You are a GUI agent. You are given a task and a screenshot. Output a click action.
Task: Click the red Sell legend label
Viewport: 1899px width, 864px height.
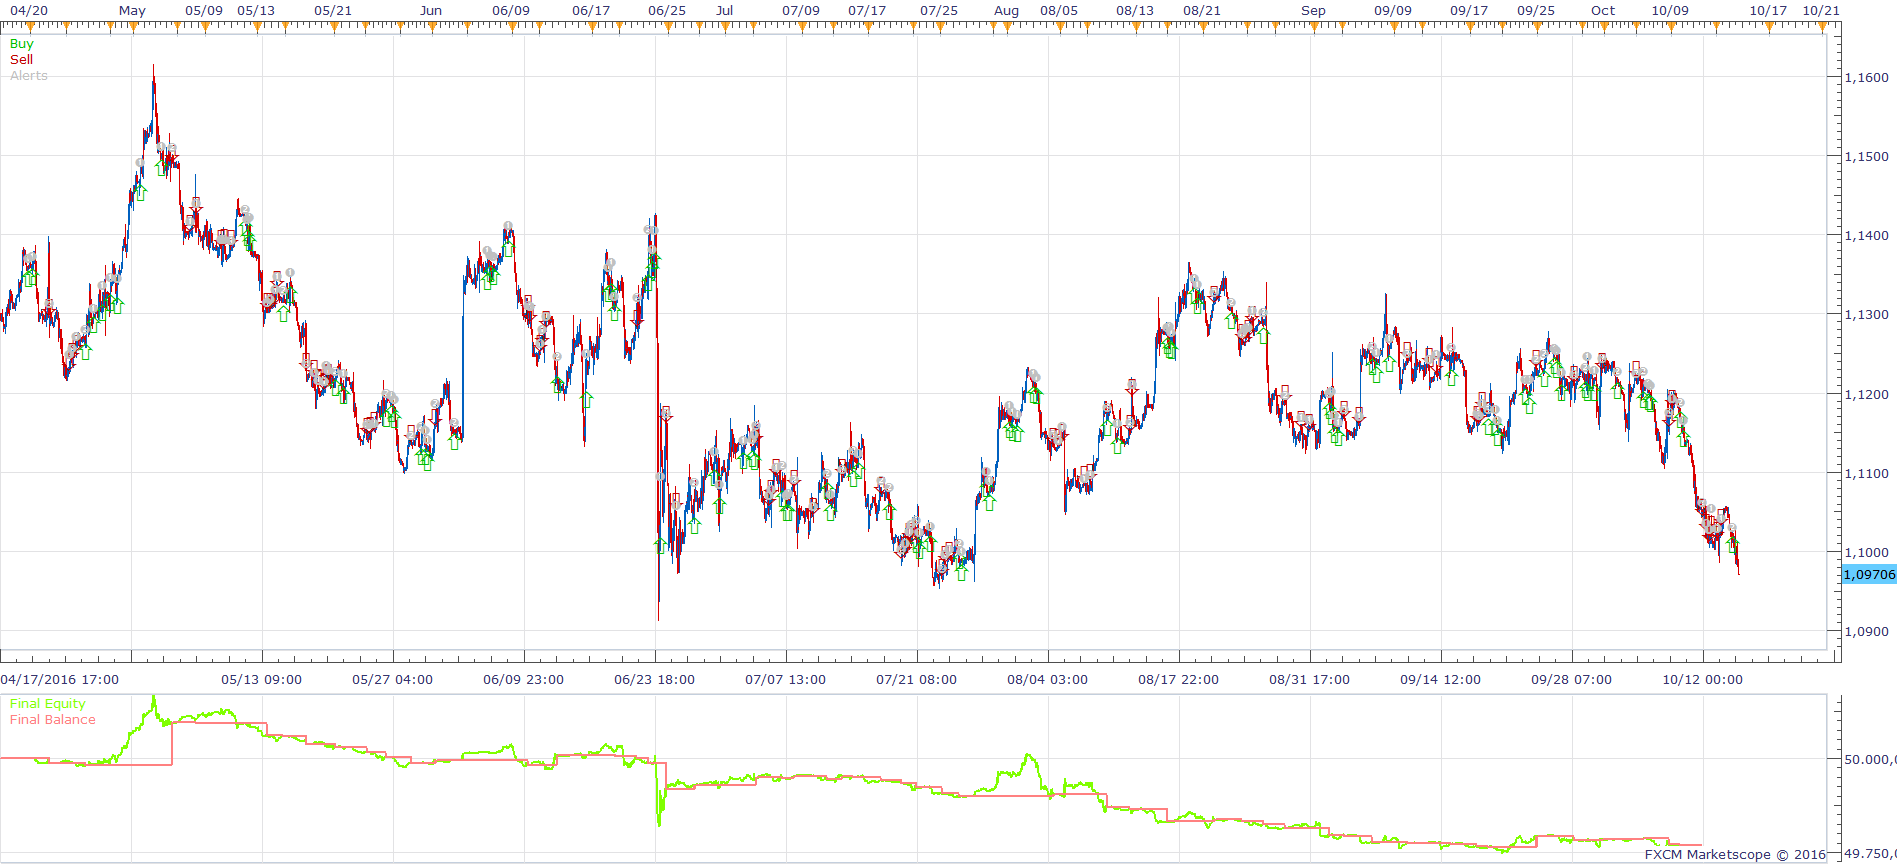21,60
